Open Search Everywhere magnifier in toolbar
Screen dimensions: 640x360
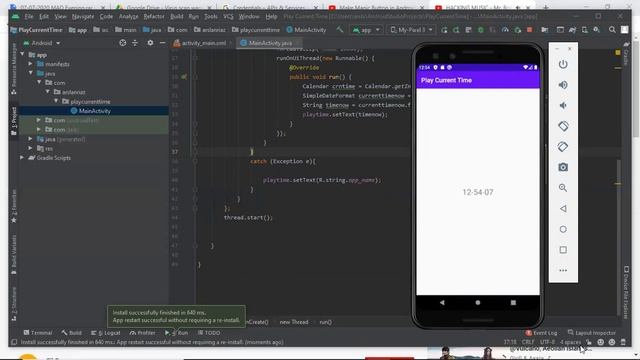612,30
